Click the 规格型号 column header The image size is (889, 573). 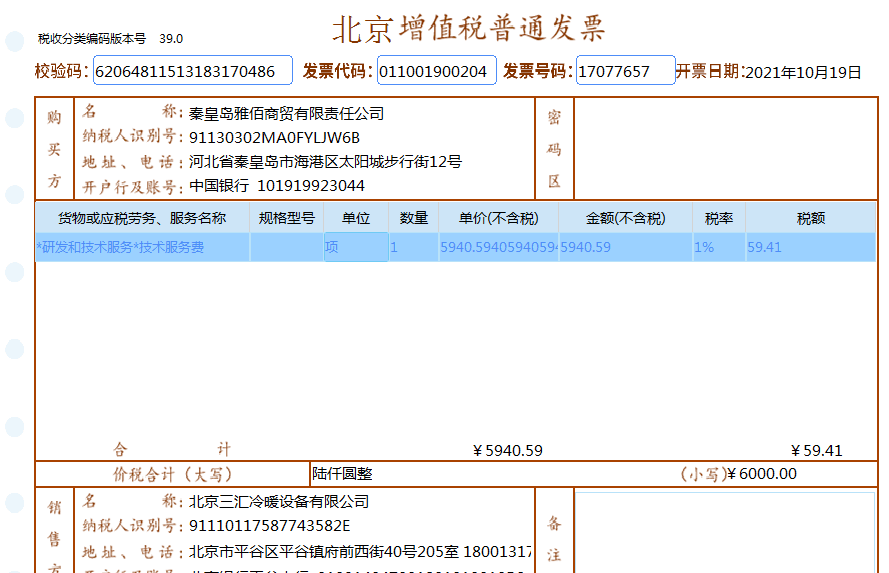287,218
